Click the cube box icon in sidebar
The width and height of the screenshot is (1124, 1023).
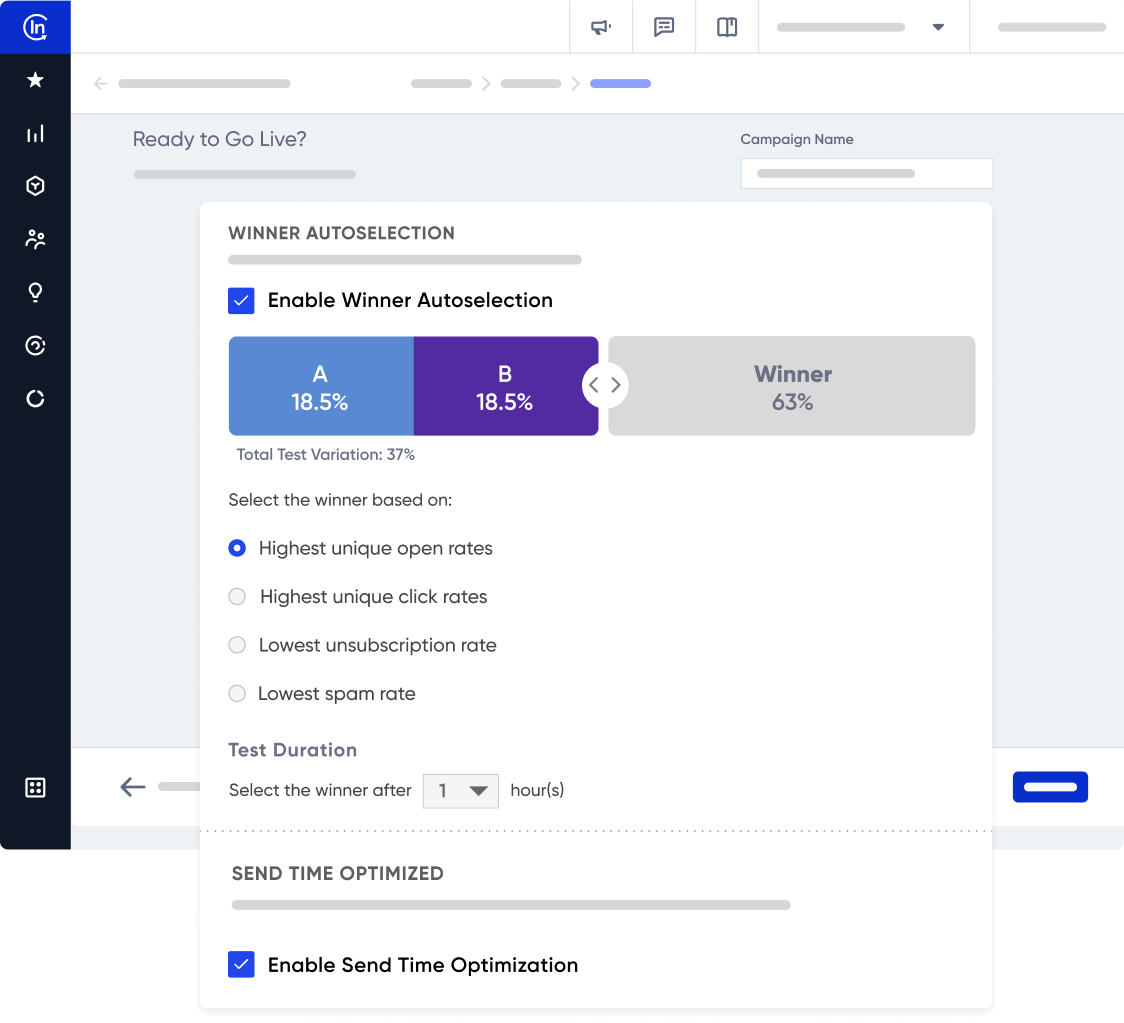[x=35, y=186]
